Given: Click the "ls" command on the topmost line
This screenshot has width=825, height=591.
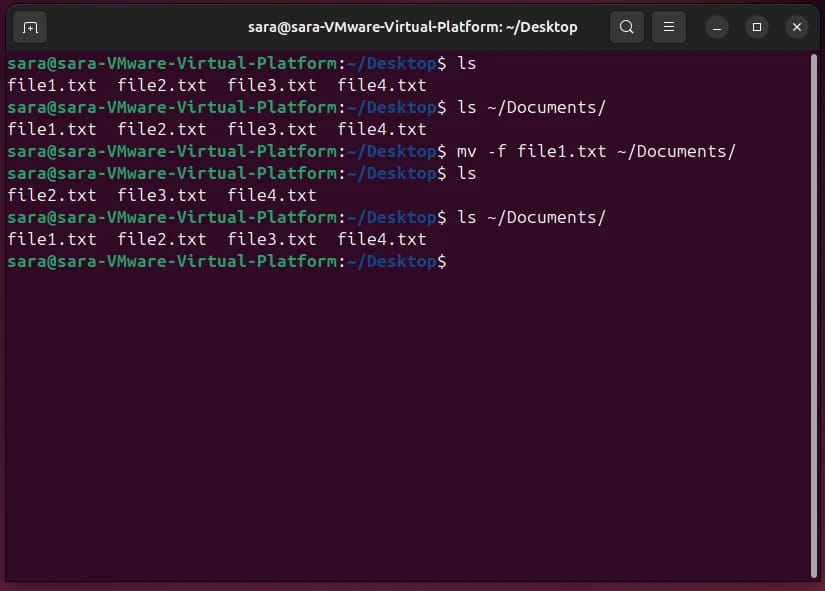Looking at the screenshot, I should 467,63.
